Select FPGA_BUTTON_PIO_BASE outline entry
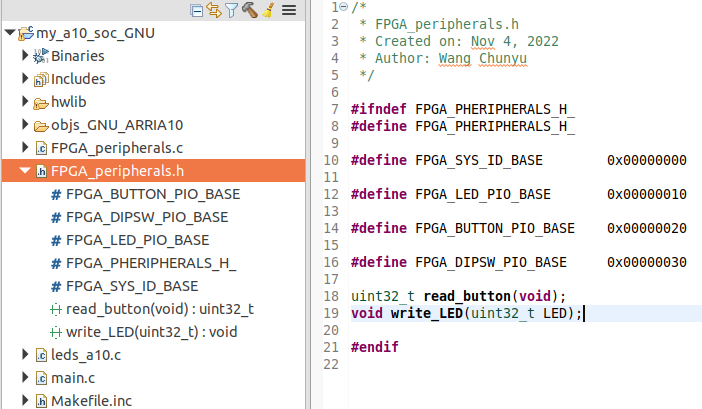Screen dimensions: 702x409 click(153, 194)
